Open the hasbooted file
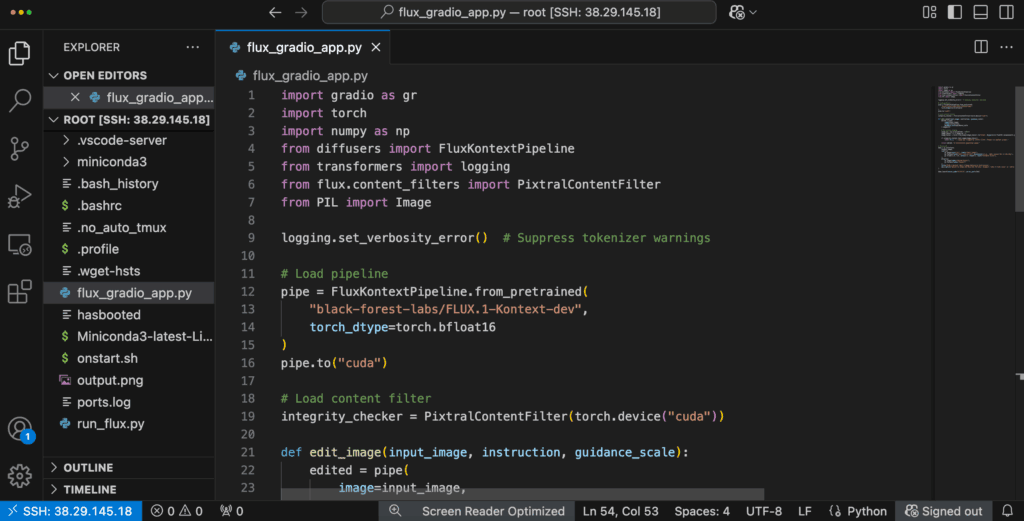1024x521 pixels. (129, 315)
